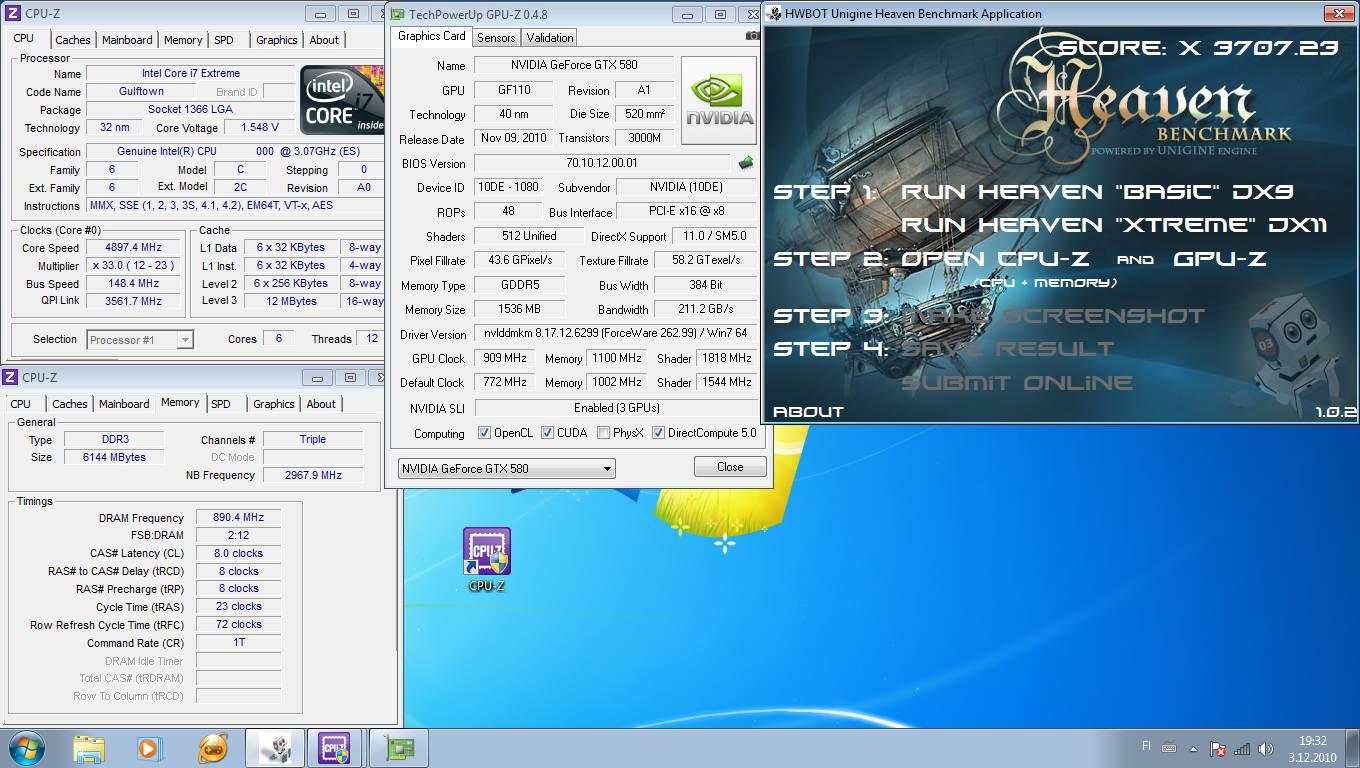Viewport: 1360px width, 768px height.
Task: Click the GPU-Z title bar icon
Action: click(x=397, y=14)
